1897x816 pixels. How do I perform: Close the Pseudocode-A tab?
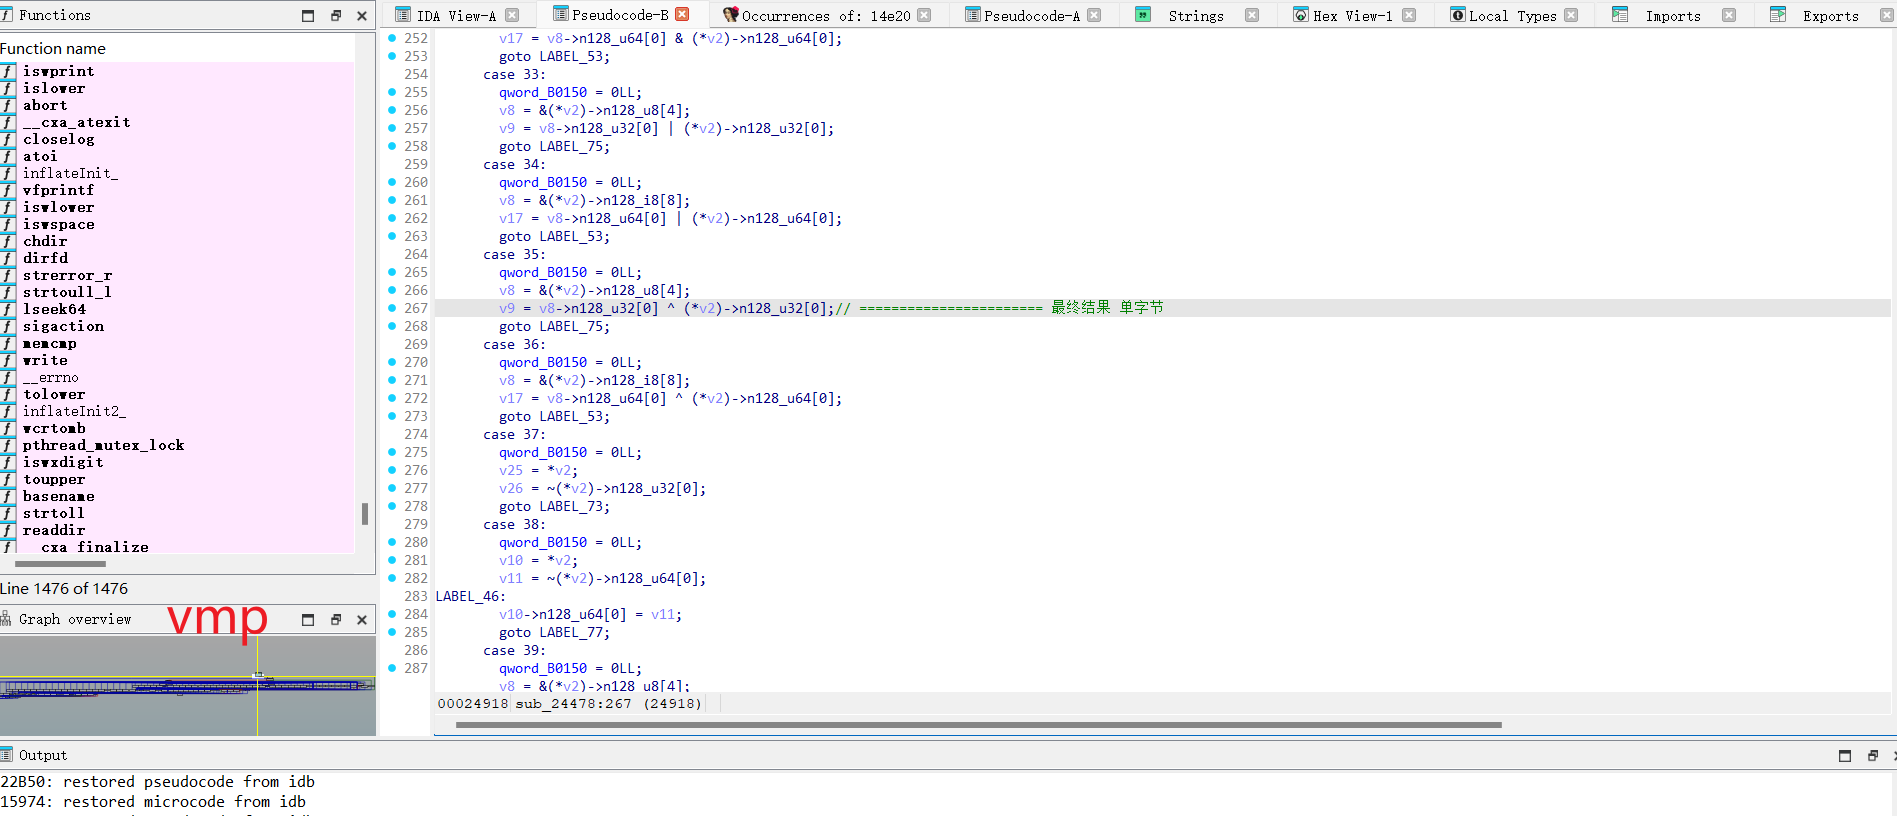1094,15
